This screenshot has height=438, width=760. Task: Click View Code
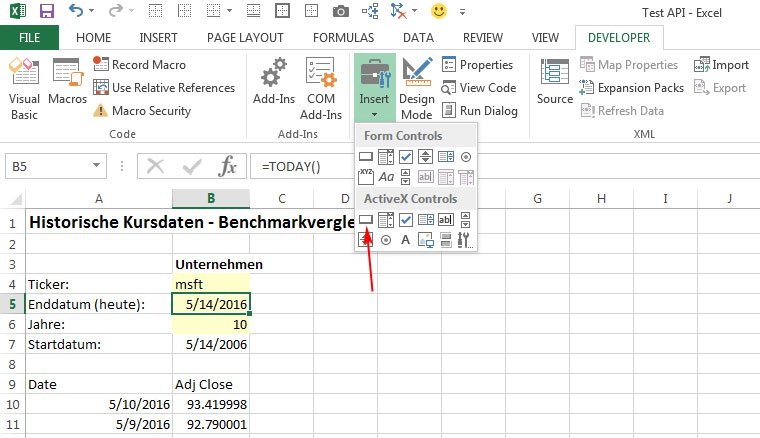coord(479,88)
